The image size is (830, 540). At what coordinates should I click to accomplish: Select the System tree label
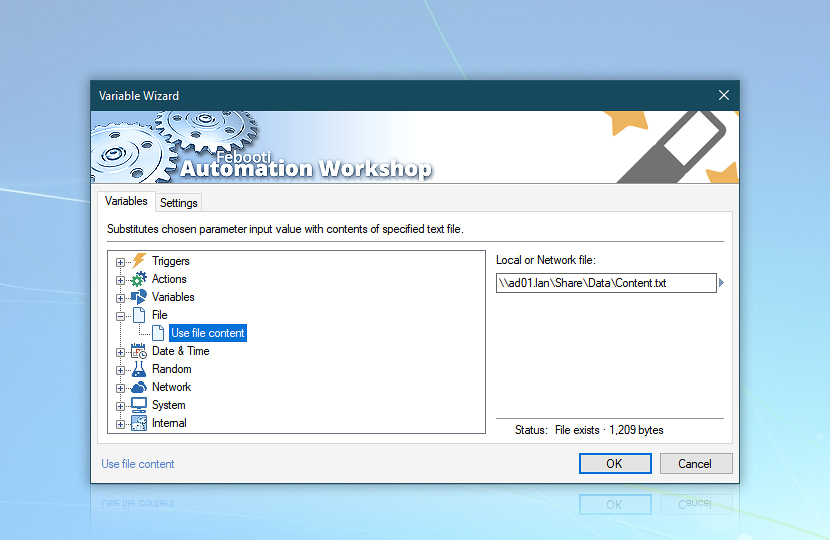click(168, 405)
